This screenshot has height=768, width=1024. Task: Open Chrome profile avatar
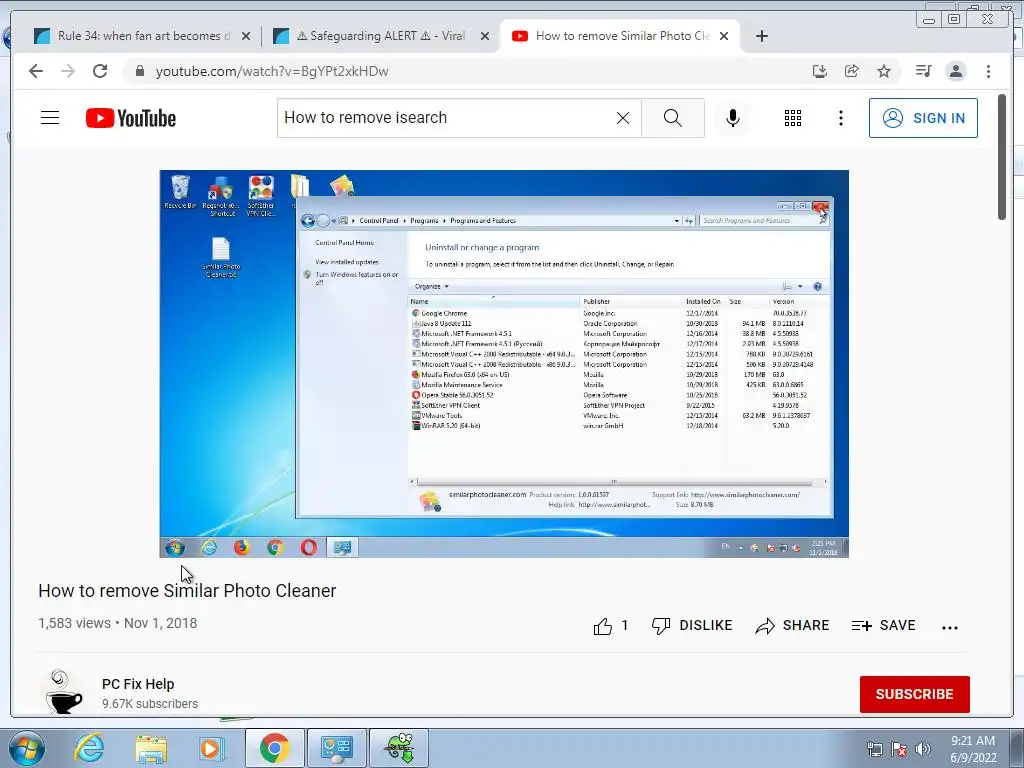pos(955,71)
